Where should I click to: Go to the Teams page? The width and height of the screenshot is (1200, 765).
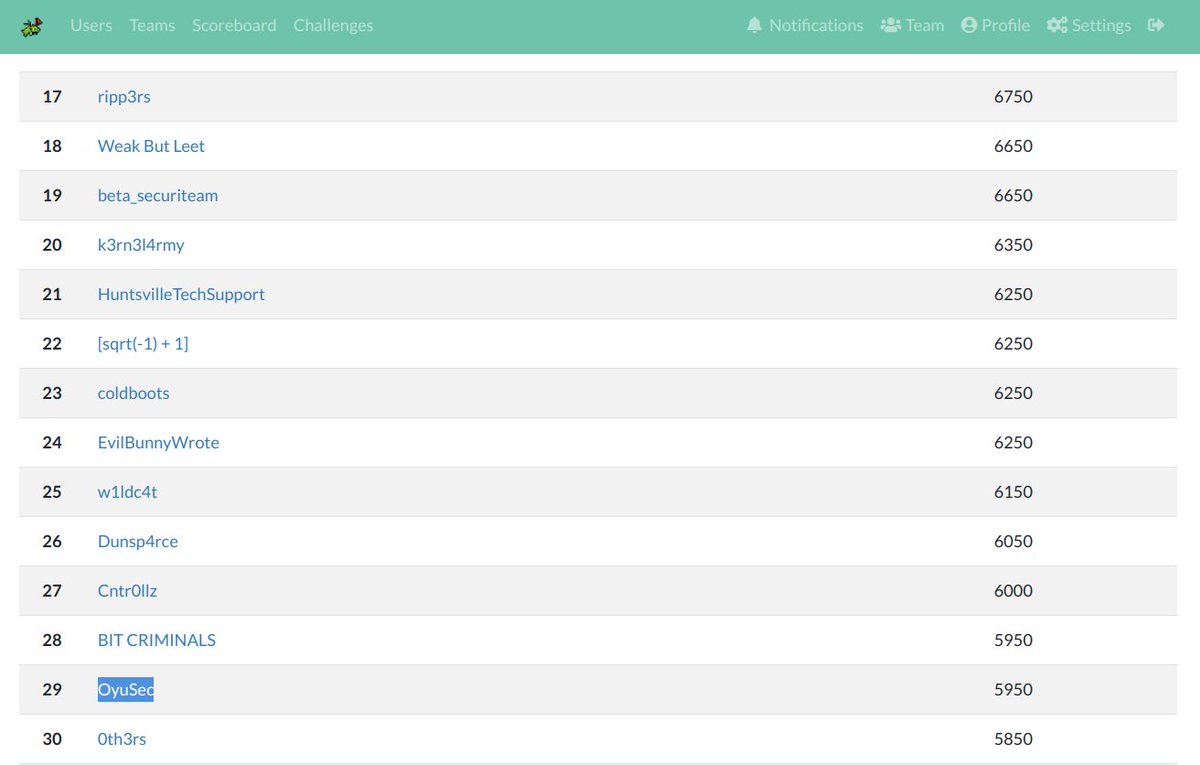152,25
